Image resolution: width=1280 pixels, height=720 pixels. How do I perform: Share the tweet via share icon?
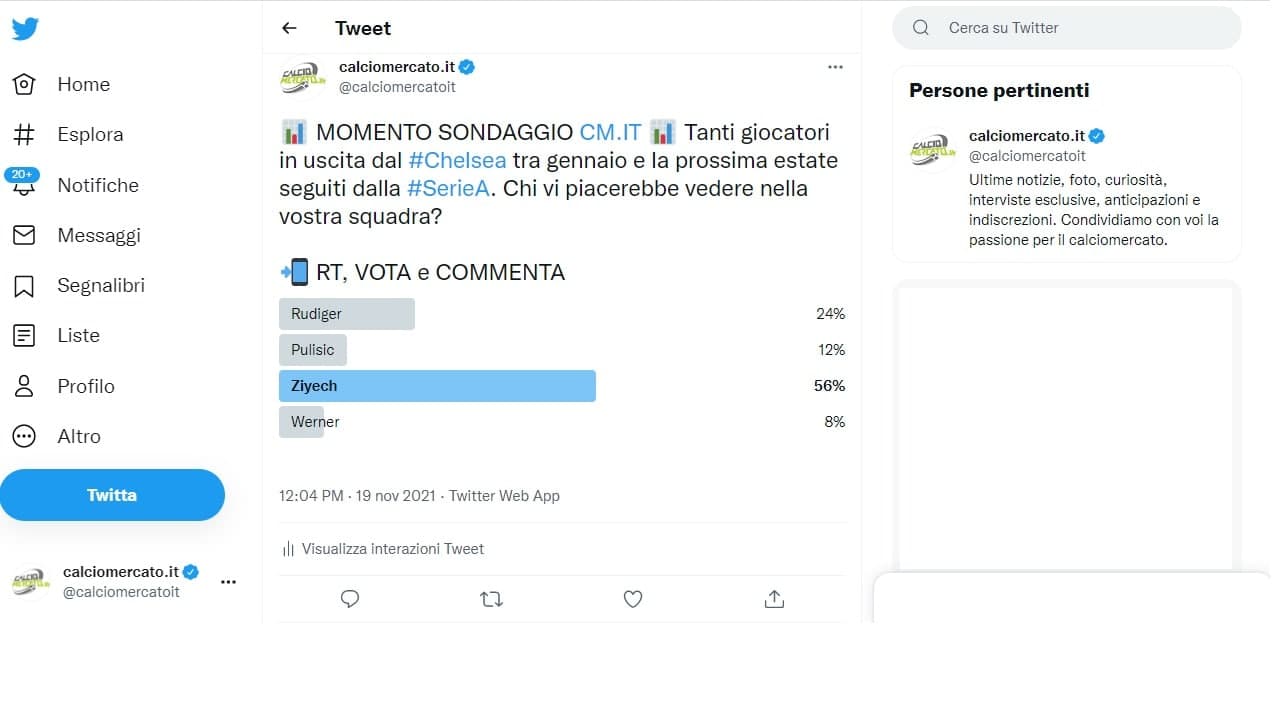coord(773,599)
